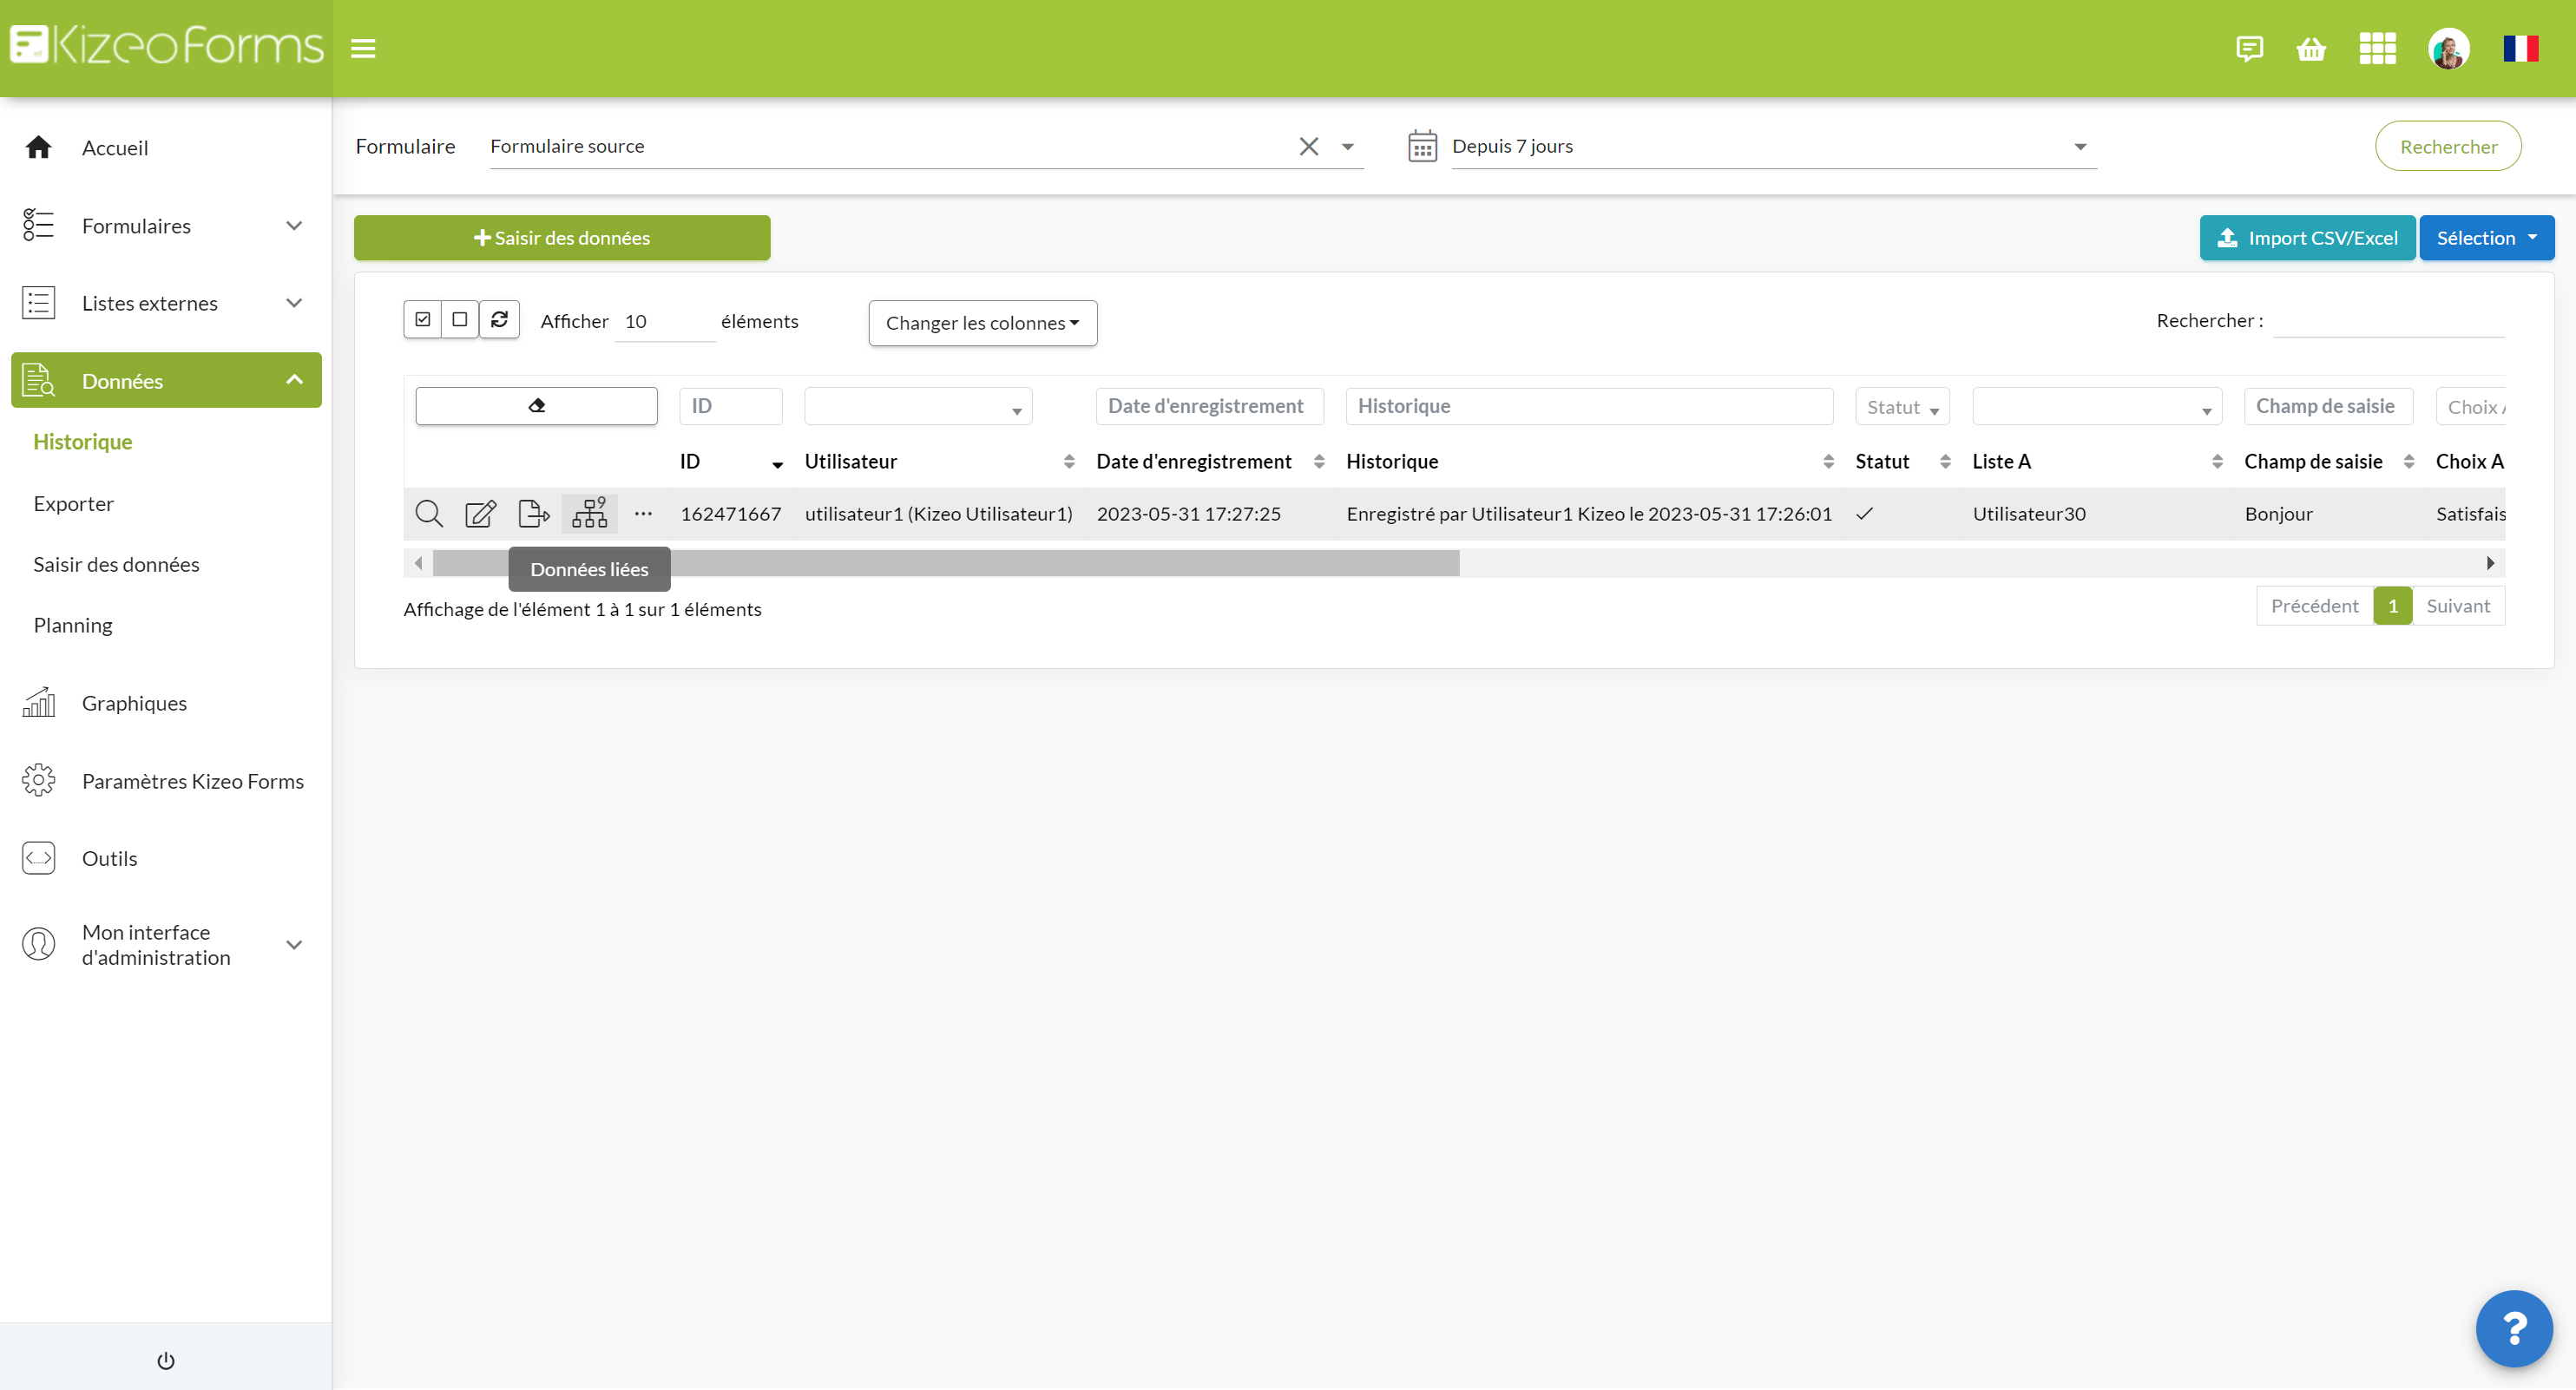Click the scrollbar left arrow
The height and width of the screenshot is (1390, 2576).
pos(418,563)
